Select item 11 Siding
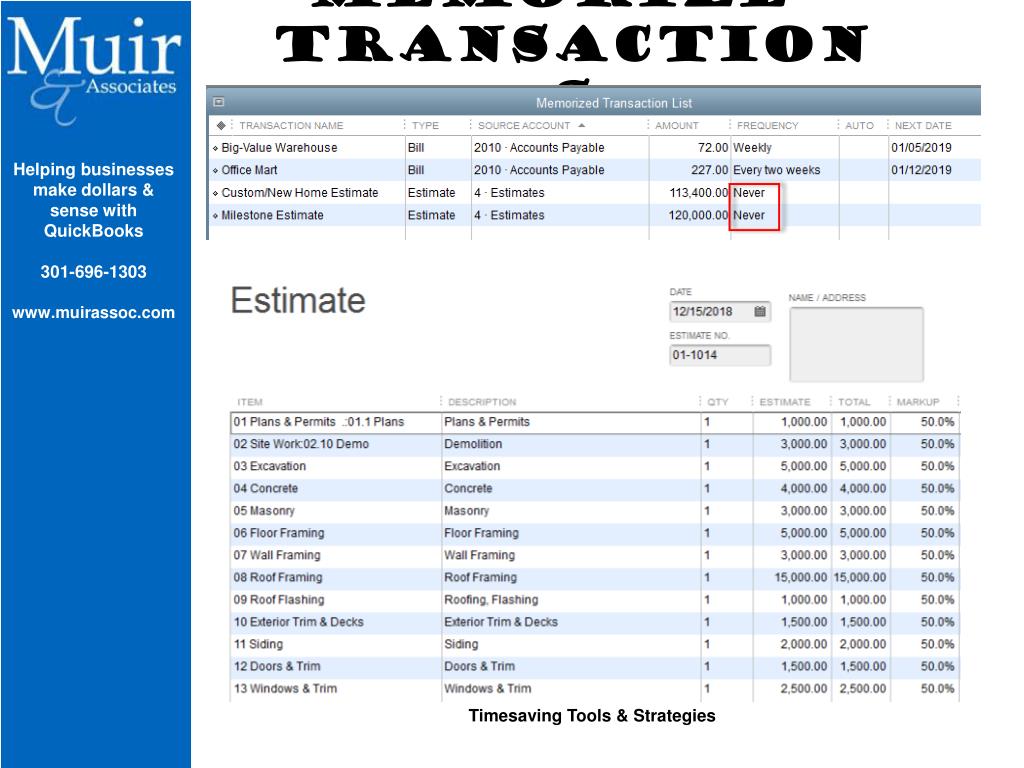The height and width of the screenshot is (768, 1024). click(x=595, y=644)
